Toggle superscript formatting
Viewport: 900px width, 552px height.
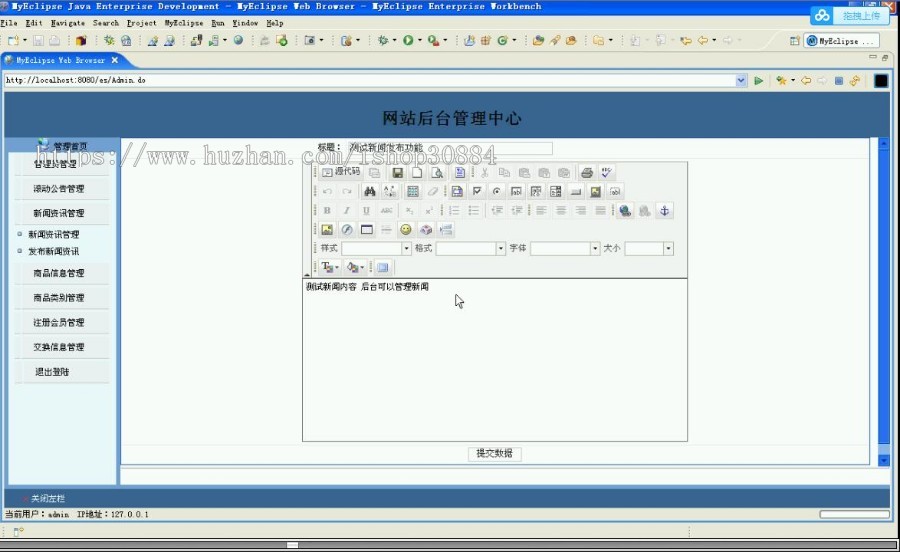coord(429,211)
